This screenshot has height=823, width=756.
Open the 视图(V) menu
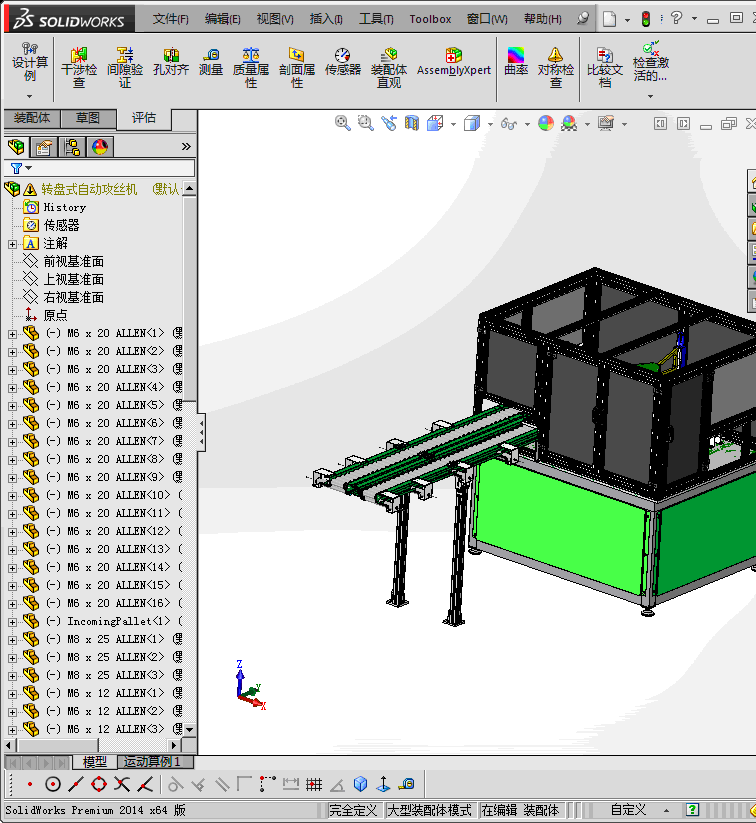(275, 19)
